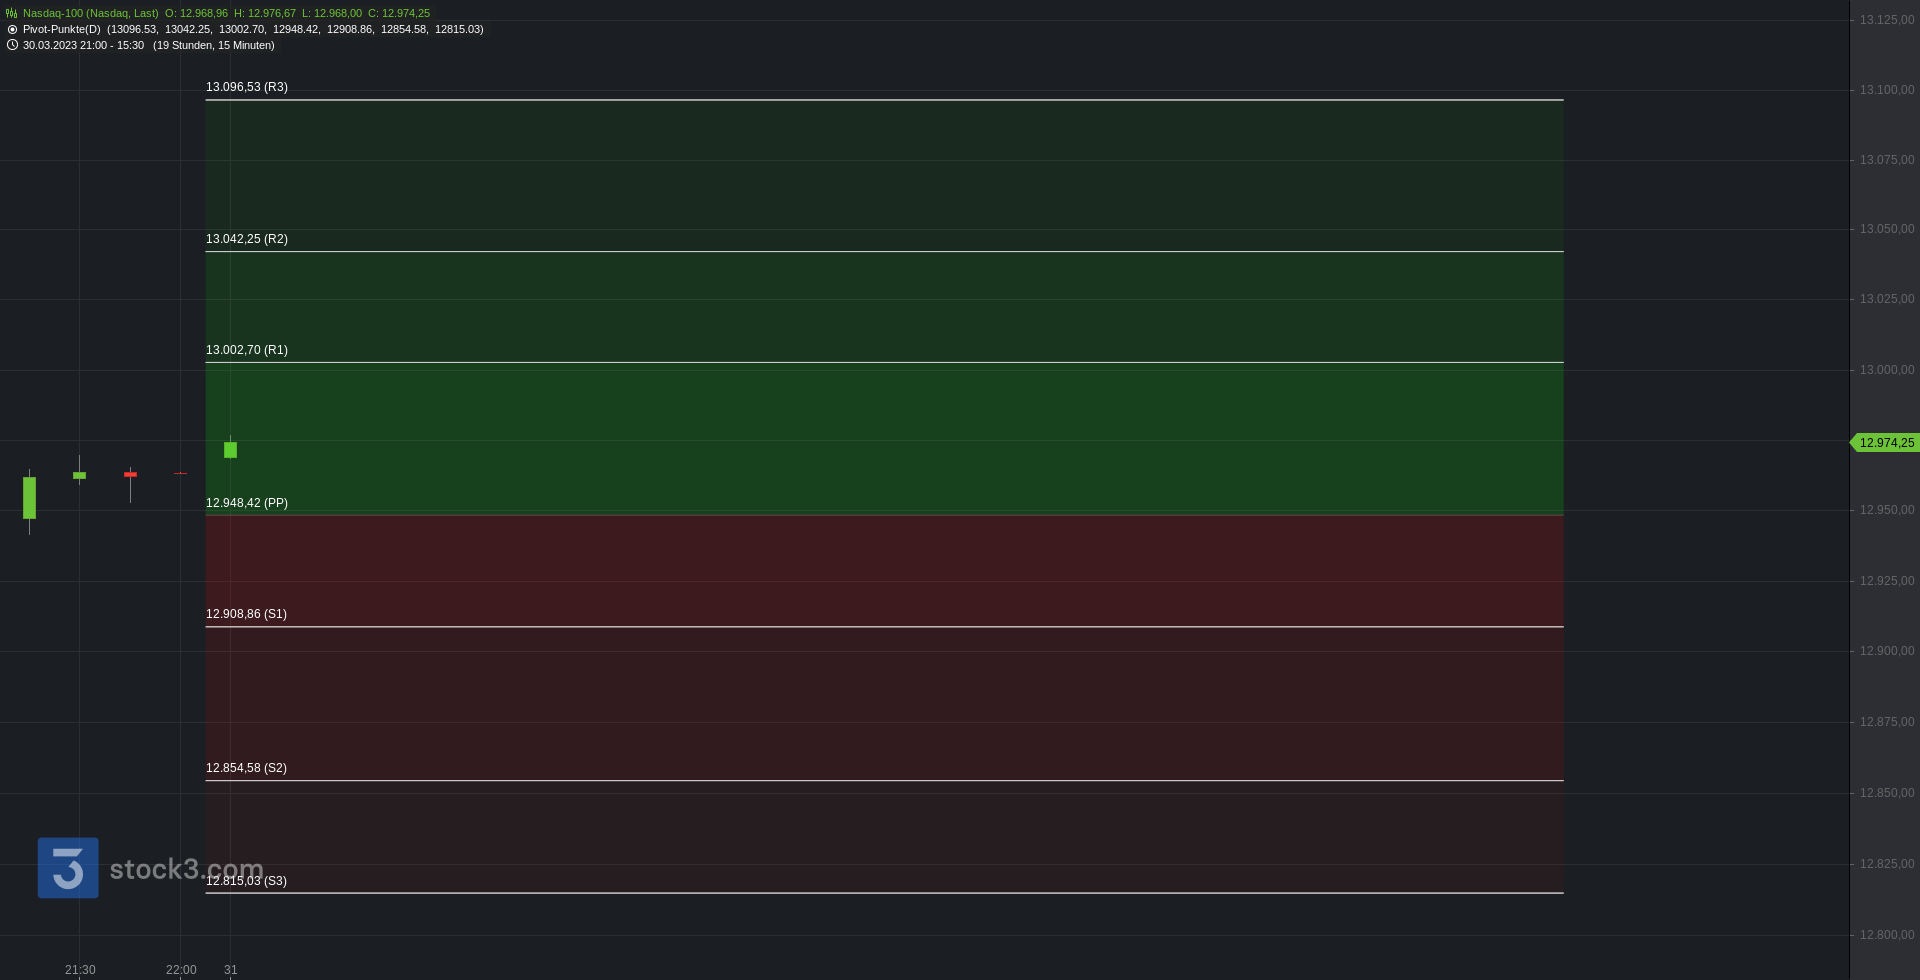The height and width of the screenshot is (980, 1920).
Task: Select the 12.815,03 (S3) support label
Action: click(x=246, y=881)
